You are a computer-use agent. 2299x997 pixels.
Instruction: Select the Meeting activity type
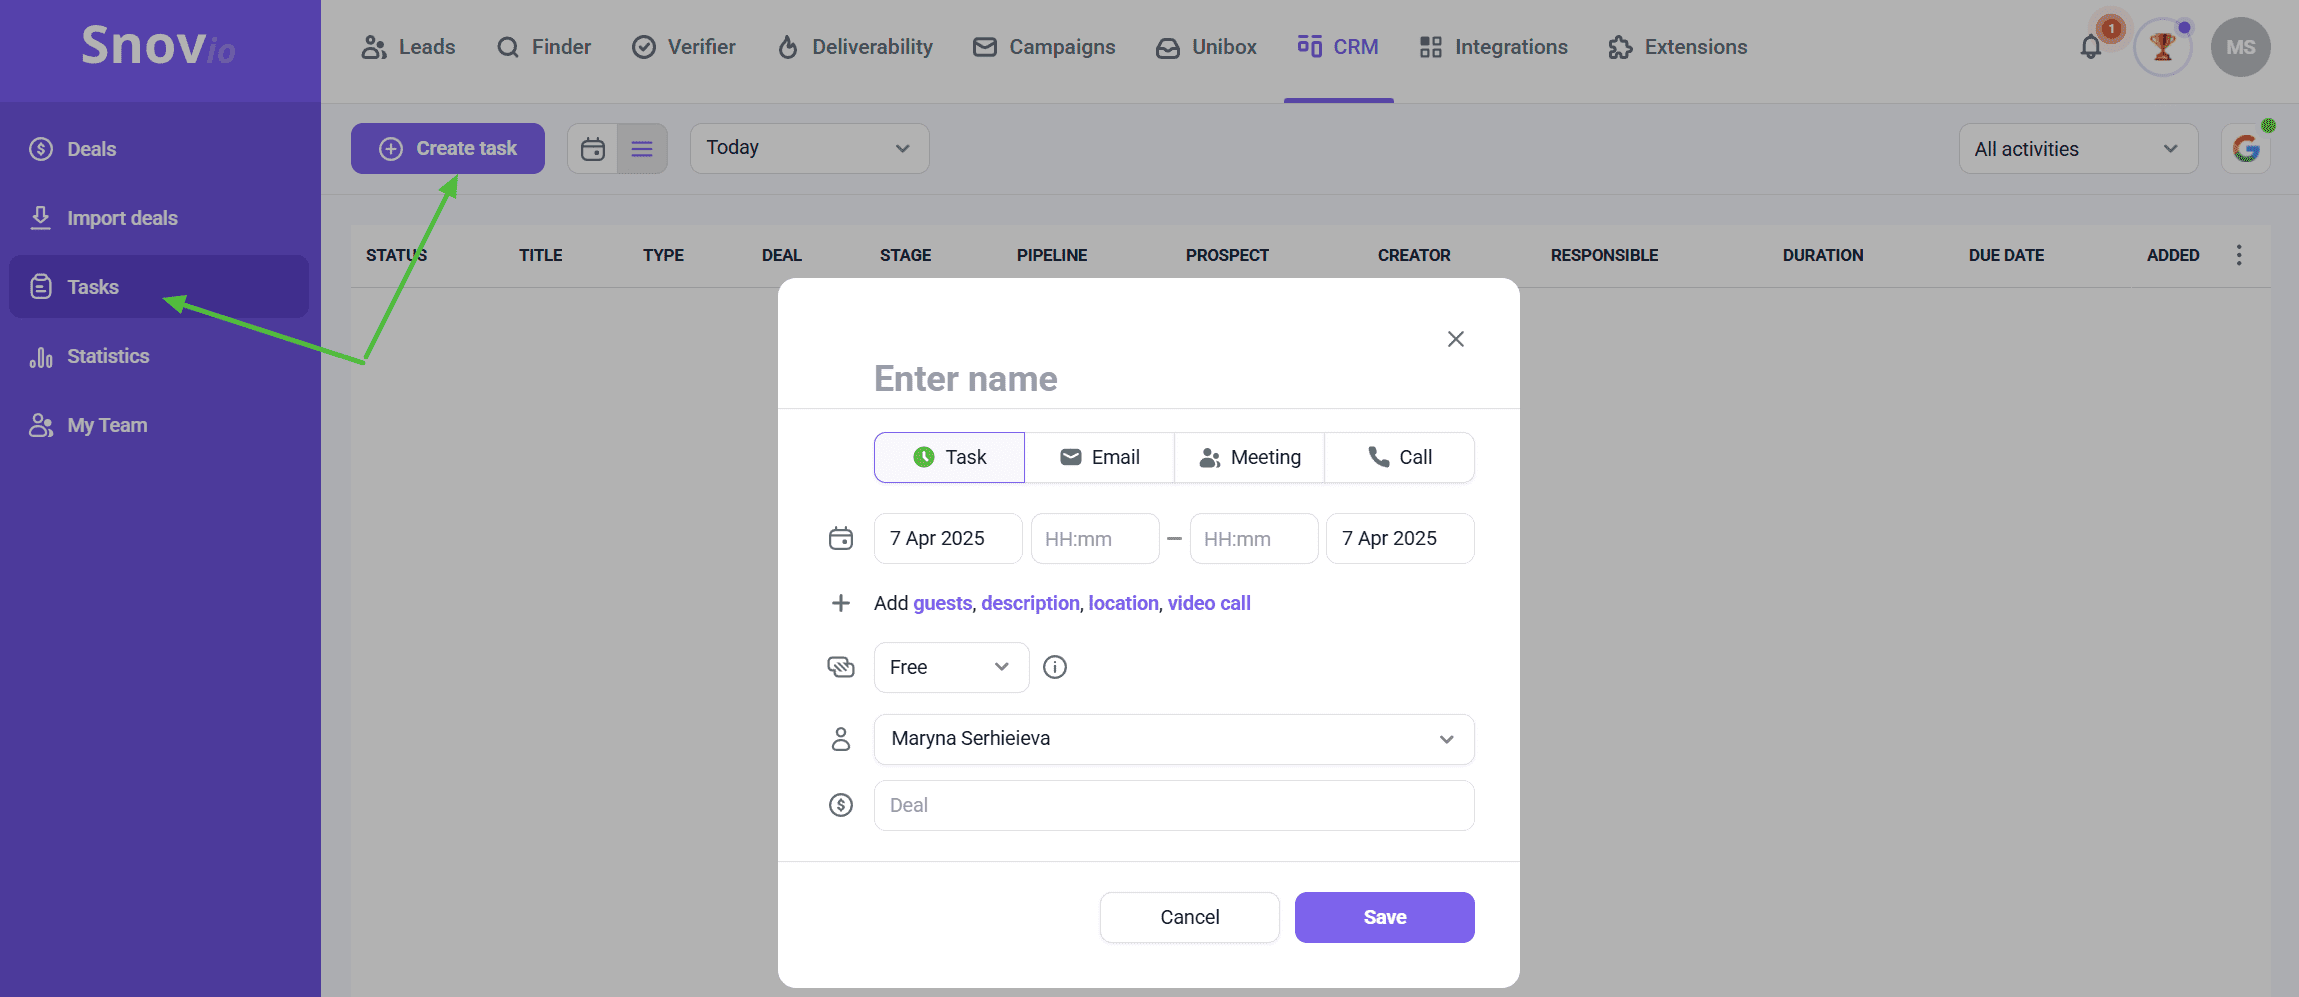click(1249, 457)
